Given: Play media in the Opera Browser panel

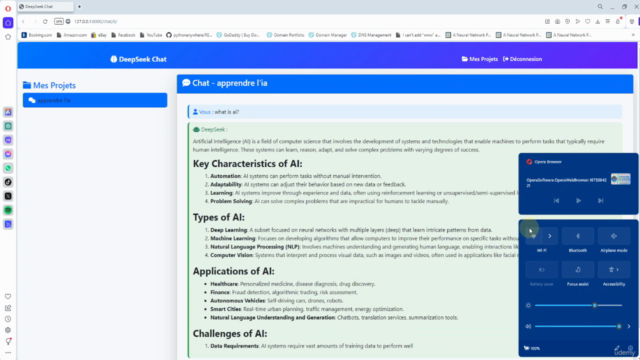Looking at the screenshot, I should point(578,201).
